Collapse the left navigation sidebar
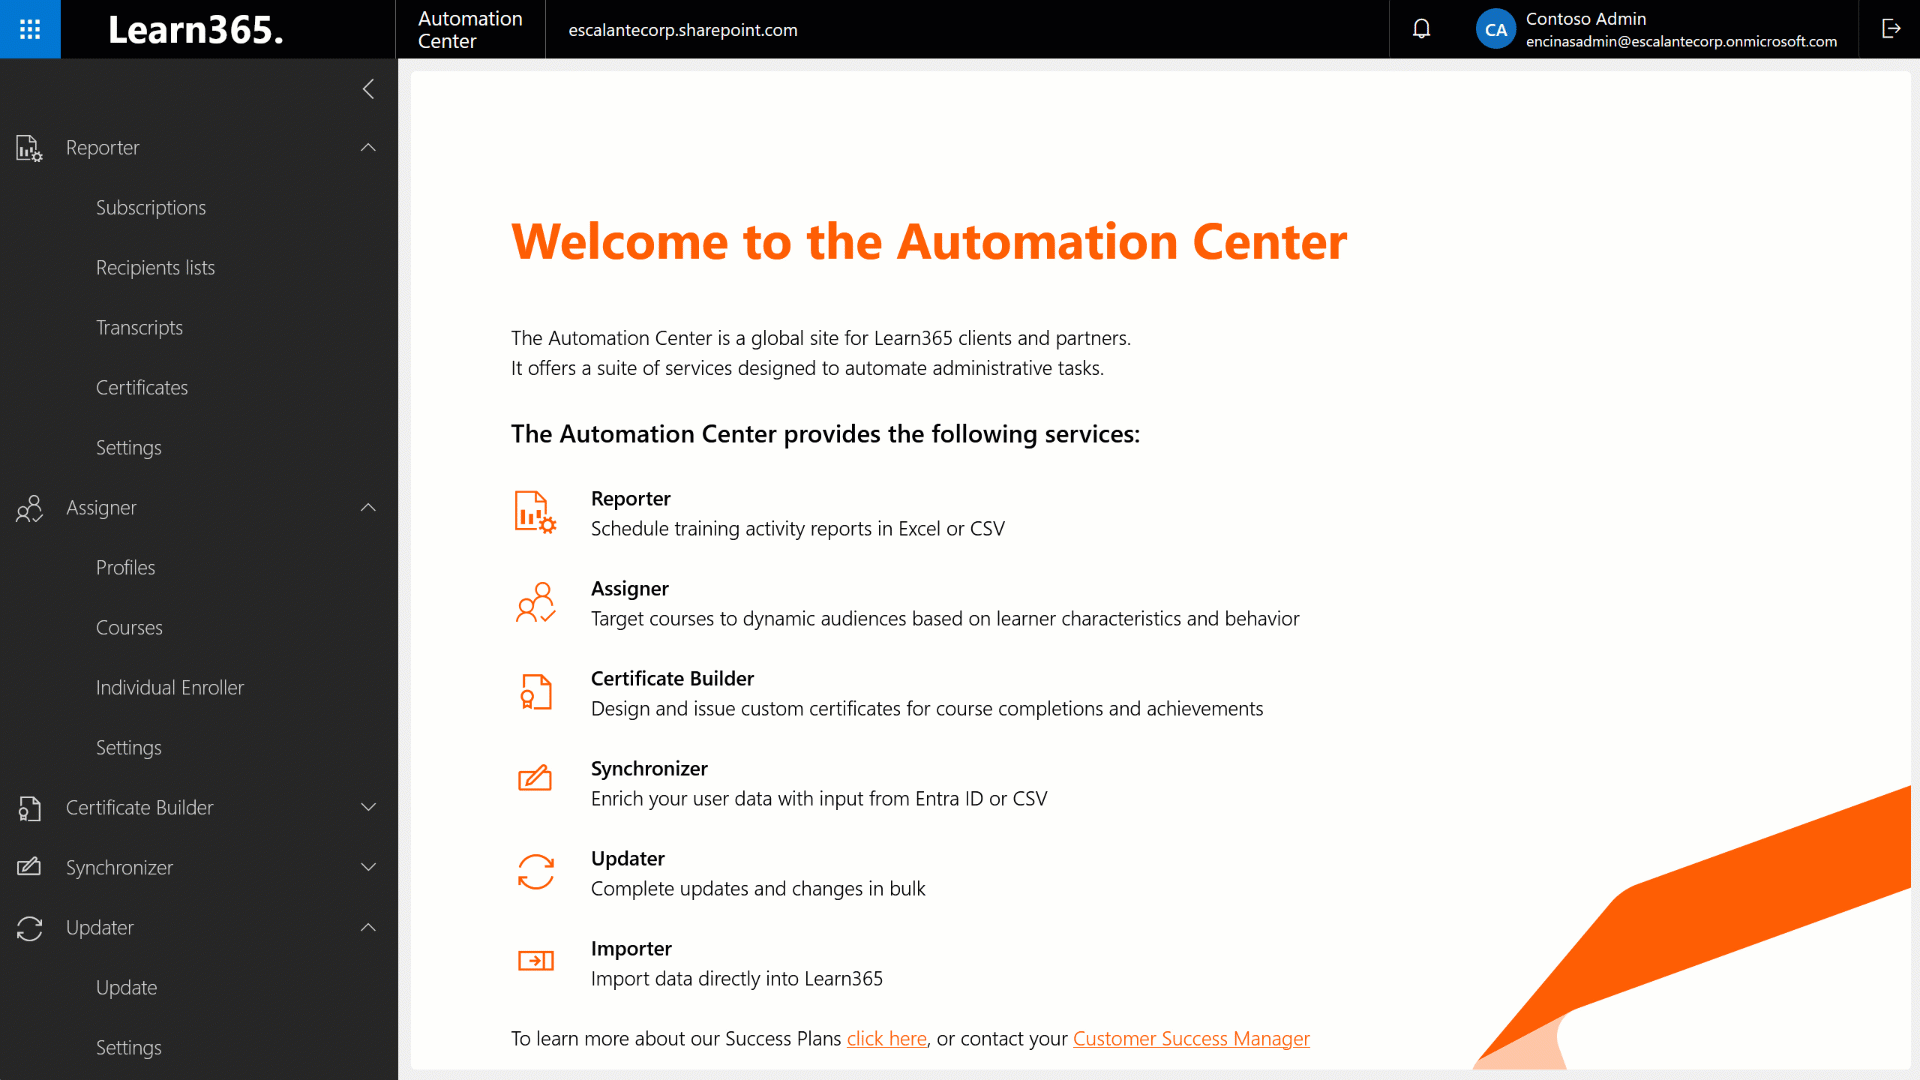The width and height of the screenshot is (1920, 1080). tap(368, 89)
